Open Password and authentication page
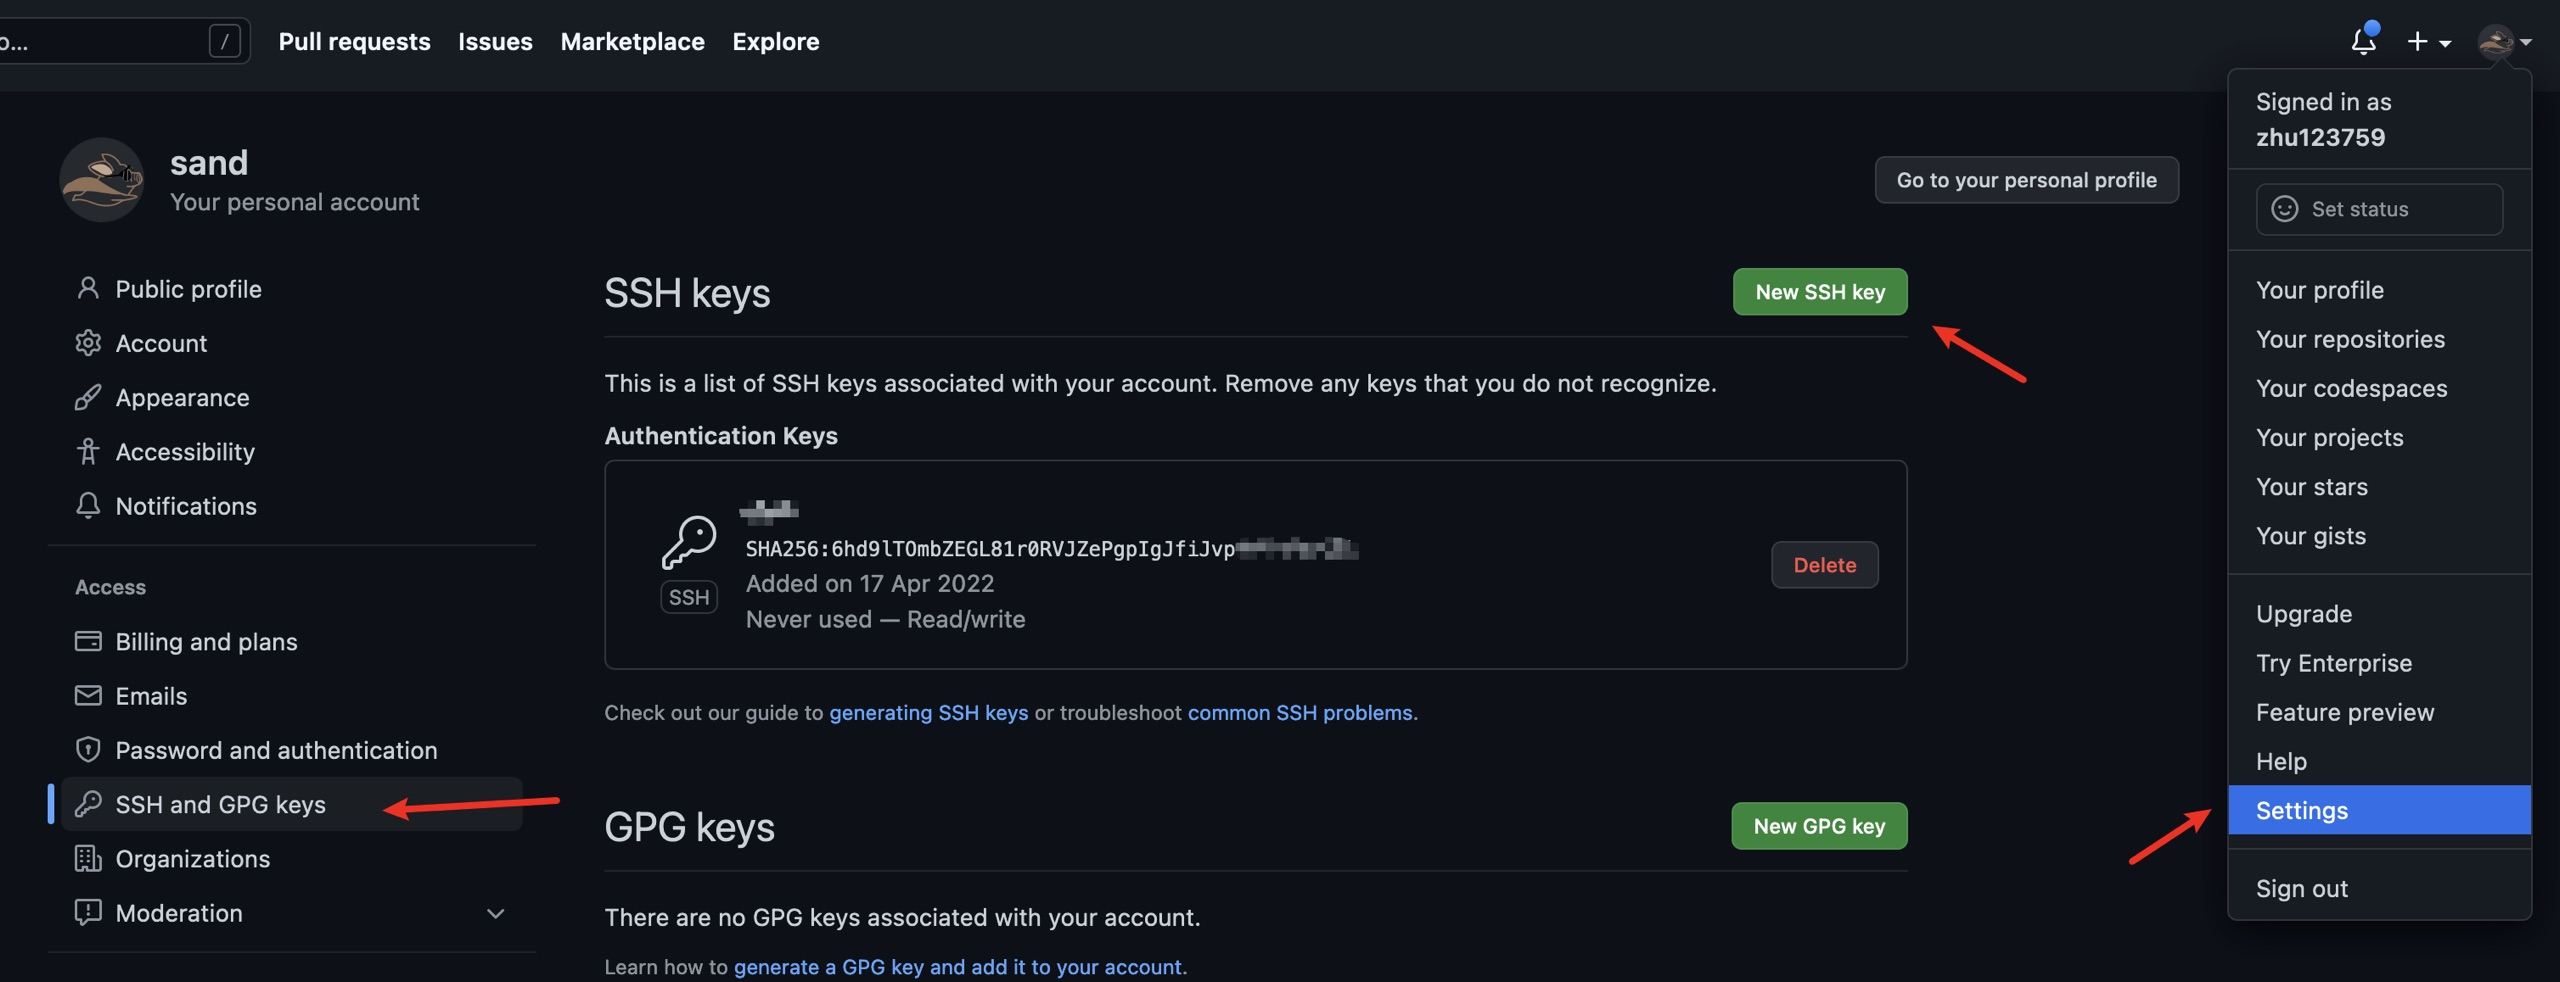The image size is (2560, 982). [x=292, y=750]
